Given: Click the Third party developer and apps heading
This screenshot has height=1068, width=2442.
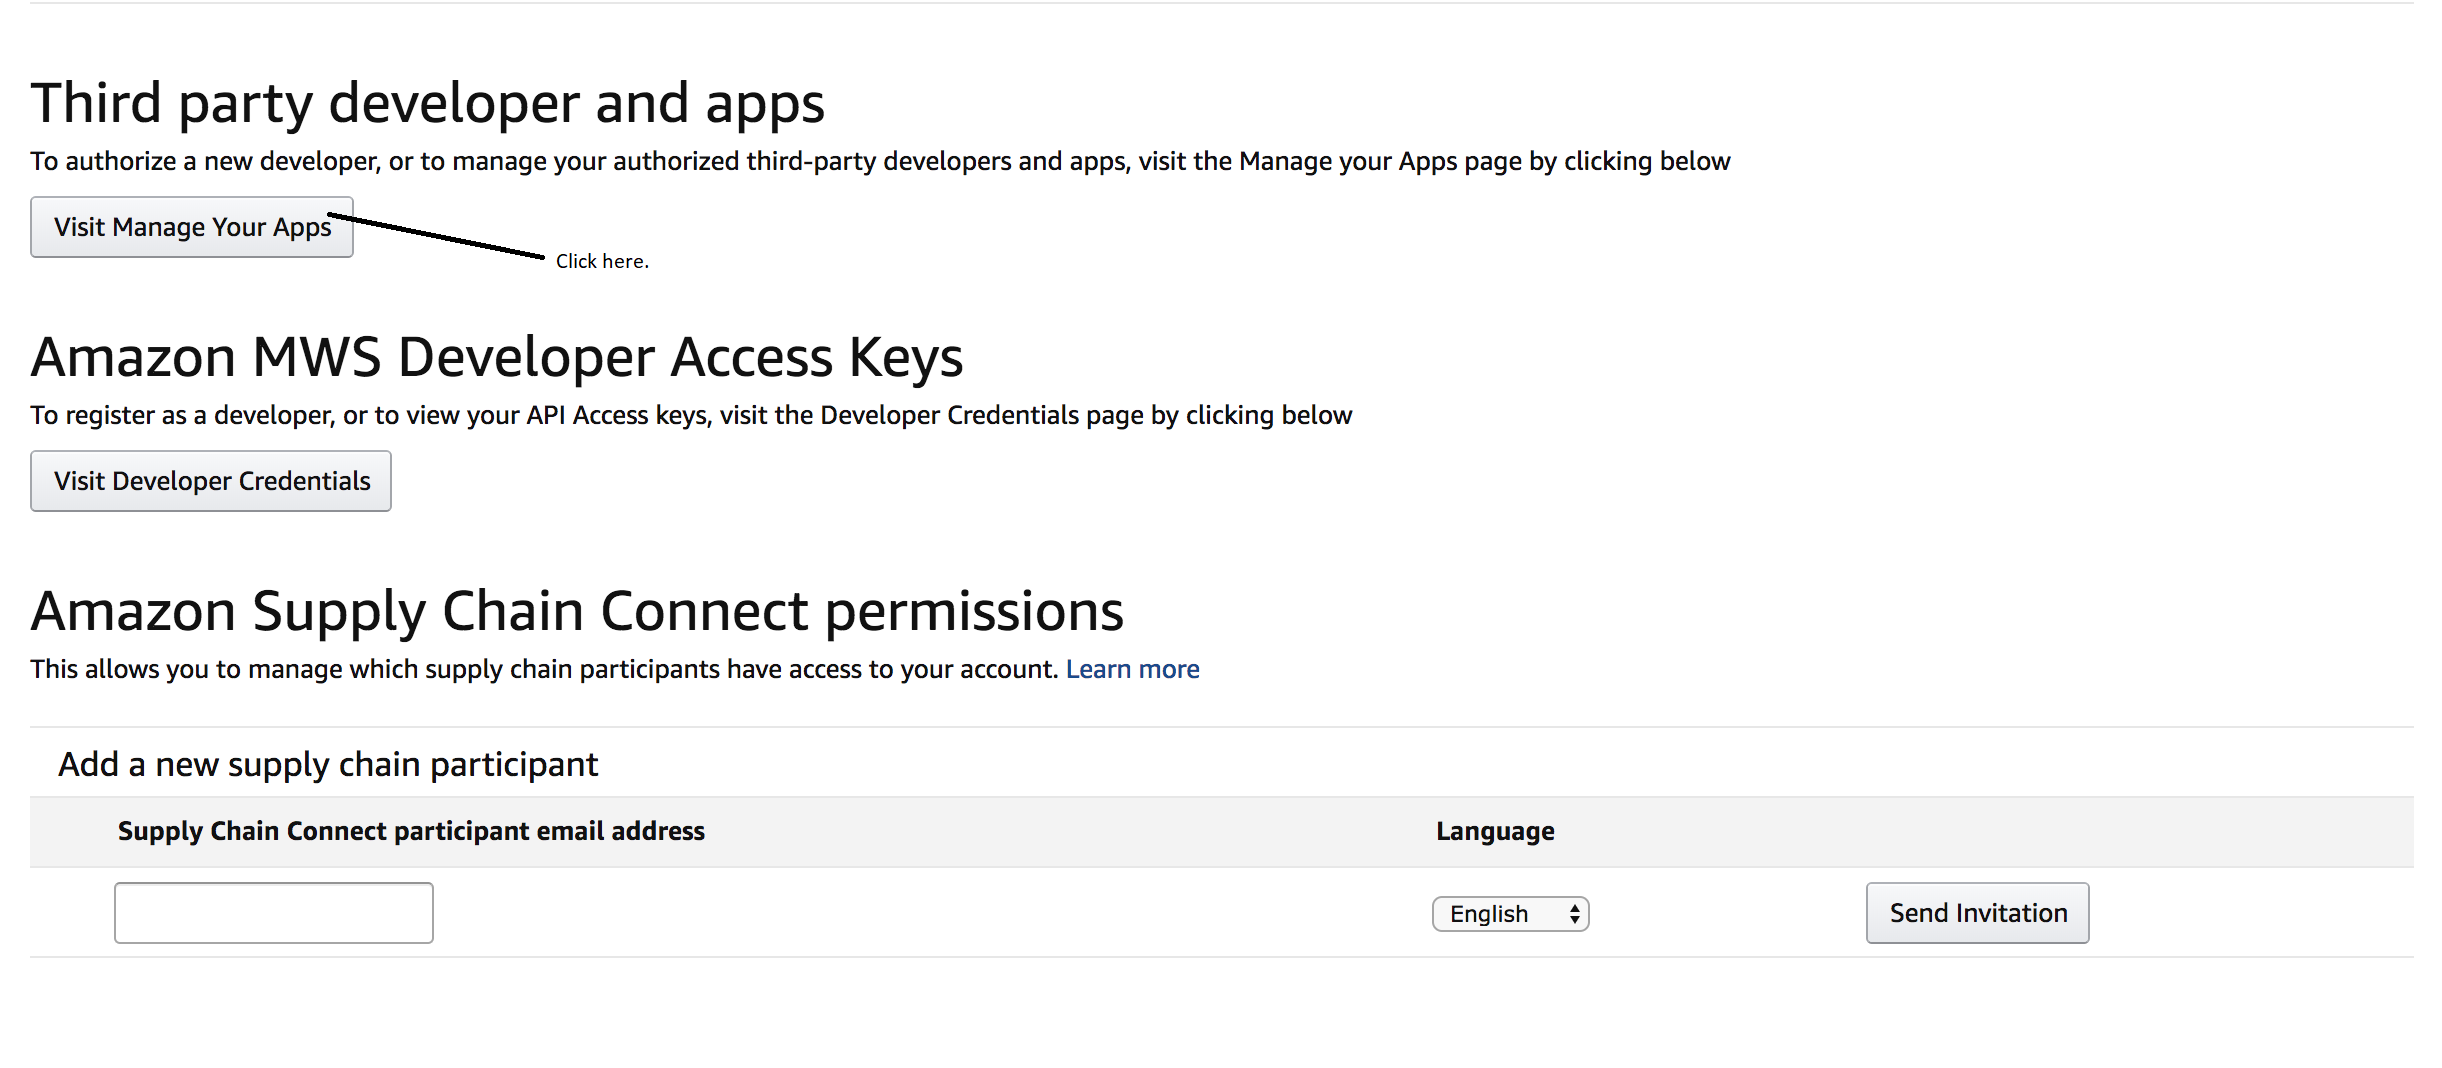Looking at the screenshot, I should click(x=427, y=103).
